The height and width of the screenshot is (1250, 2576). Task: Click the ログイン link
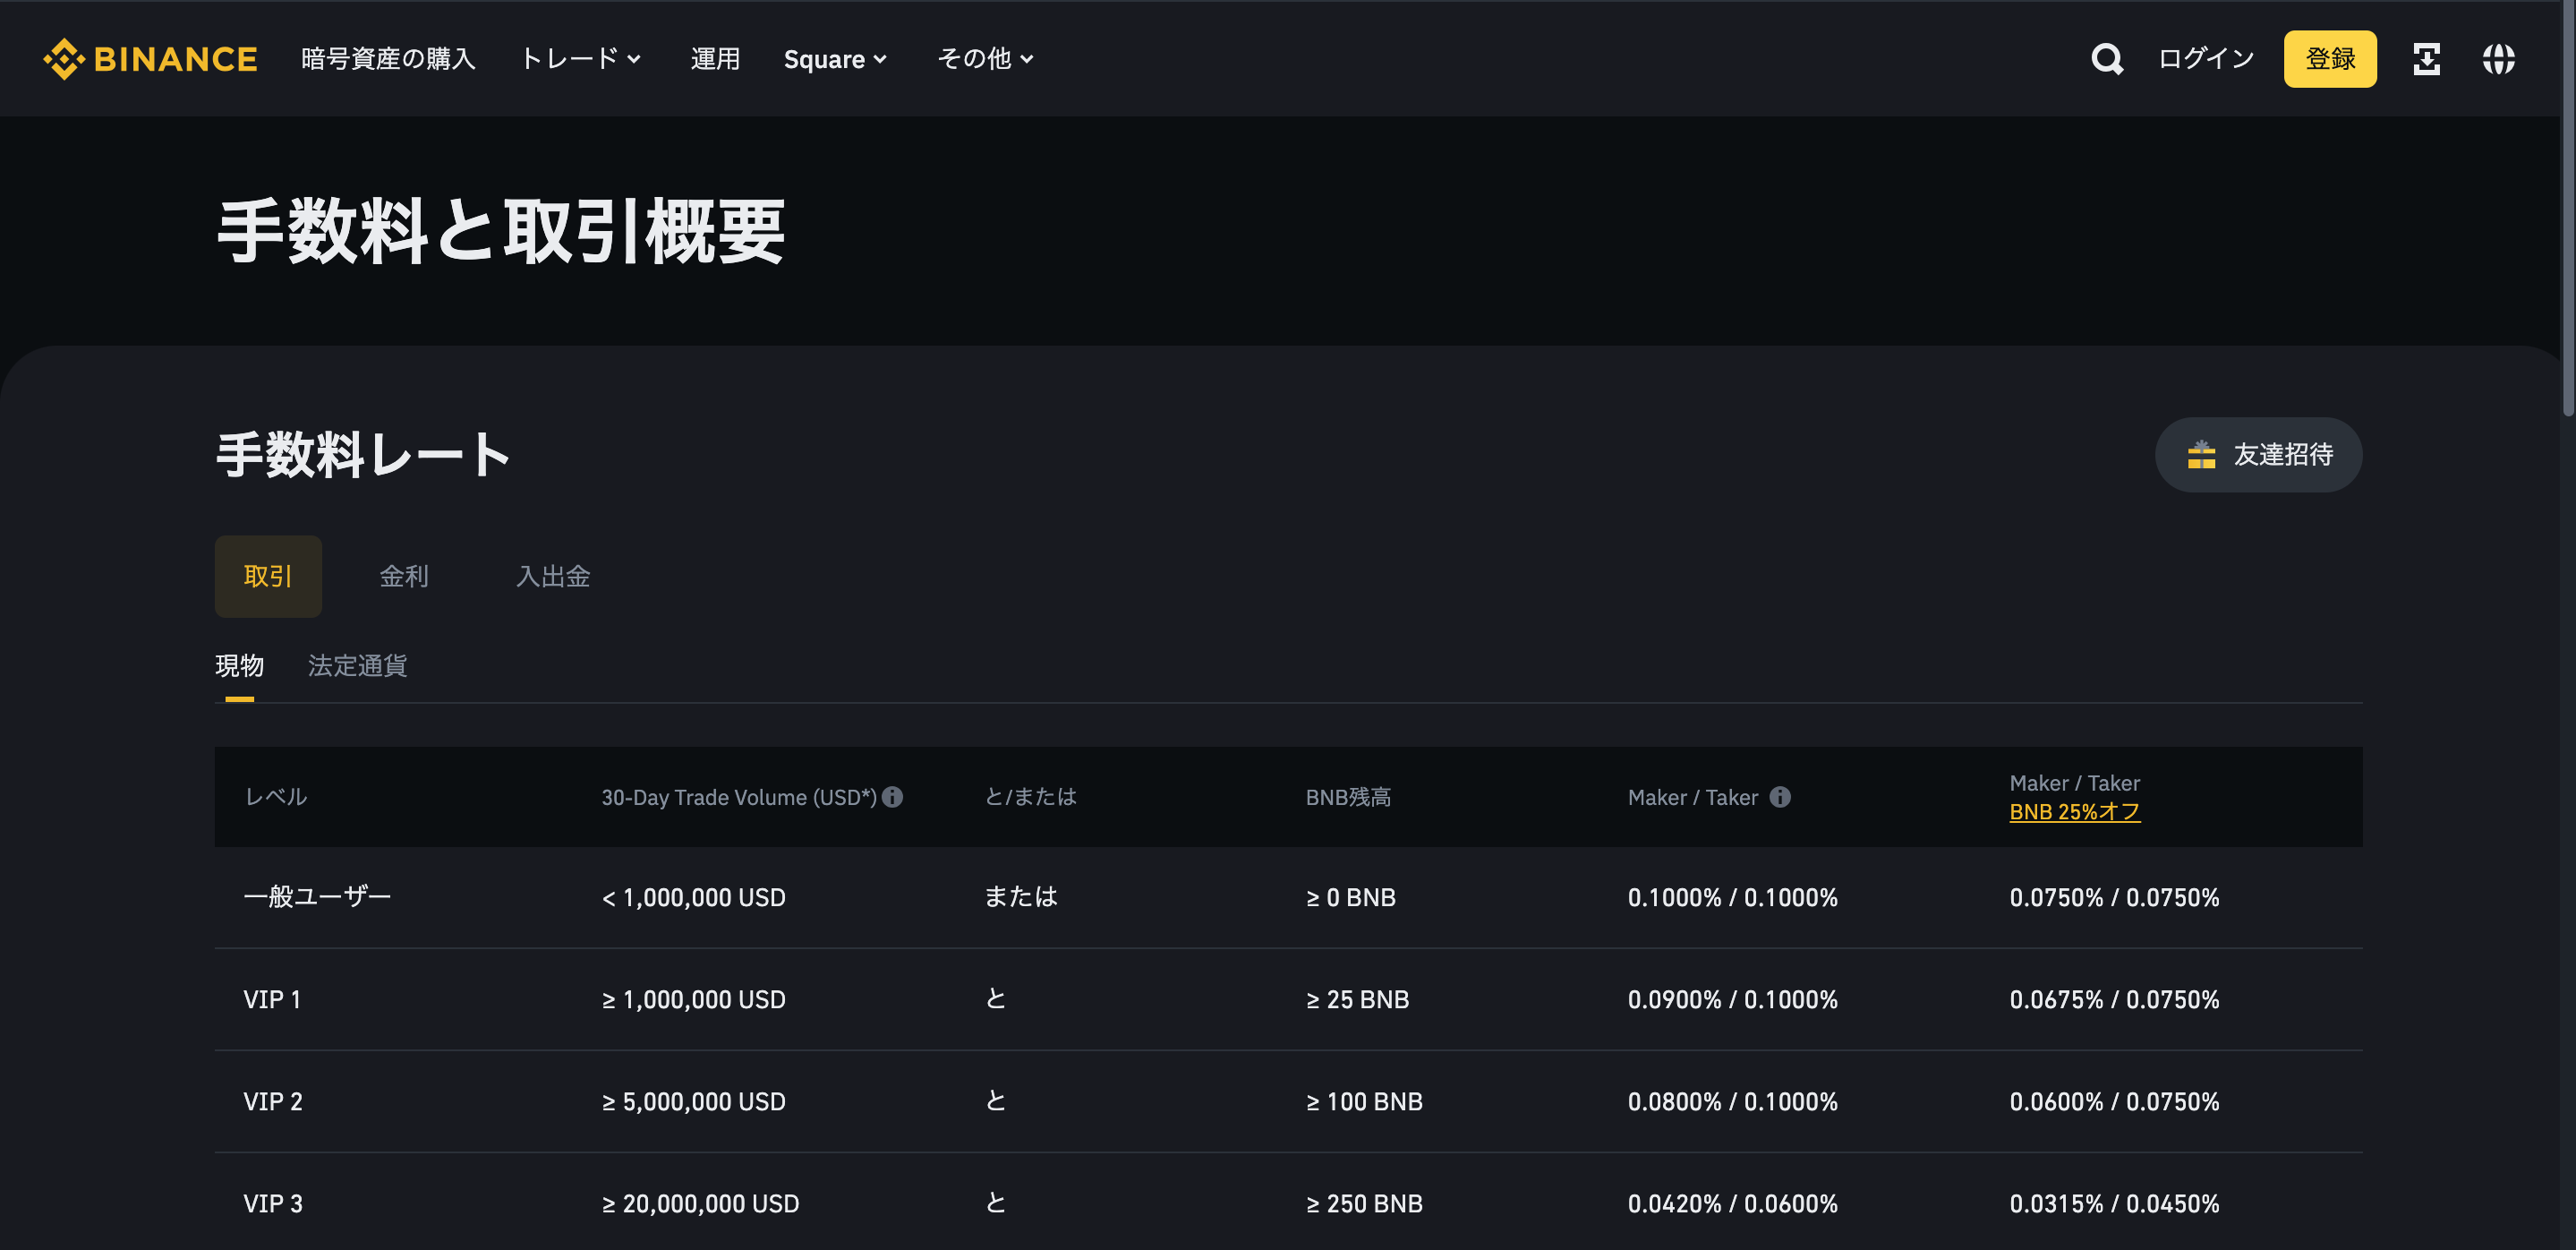2206,59
